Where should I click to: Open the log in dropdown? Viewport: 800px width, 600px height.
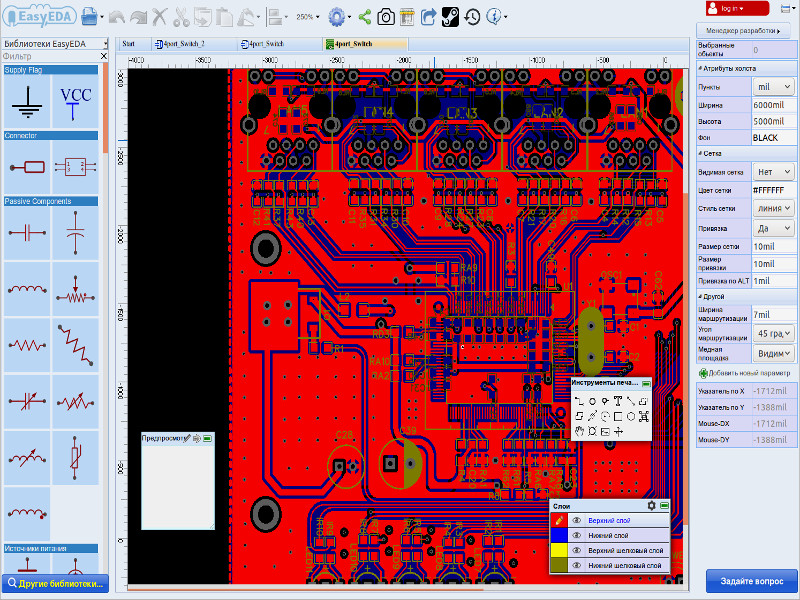click(737, 8)
